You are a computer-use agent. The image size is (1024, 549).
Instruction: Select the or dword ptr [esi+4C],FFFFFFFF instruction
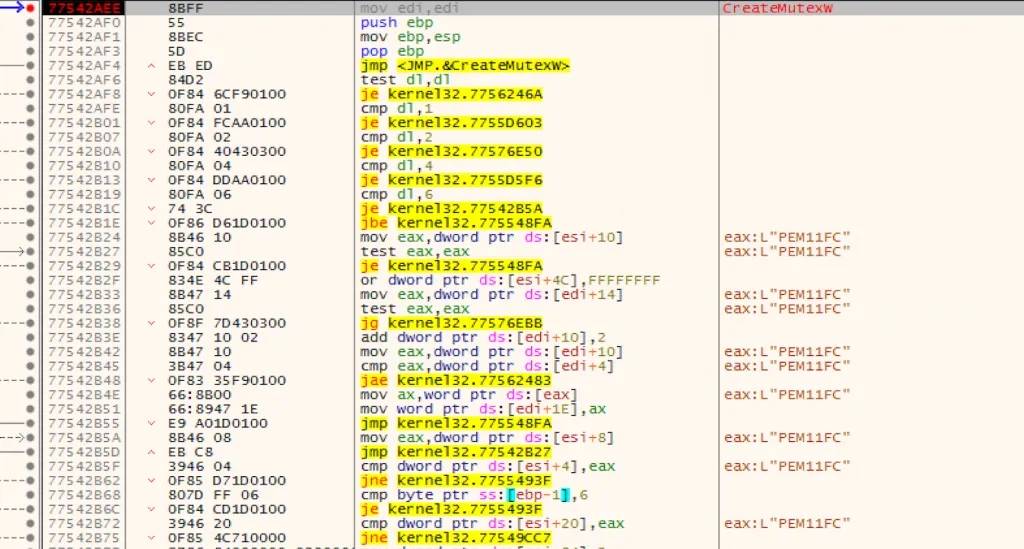pos(509,280)
